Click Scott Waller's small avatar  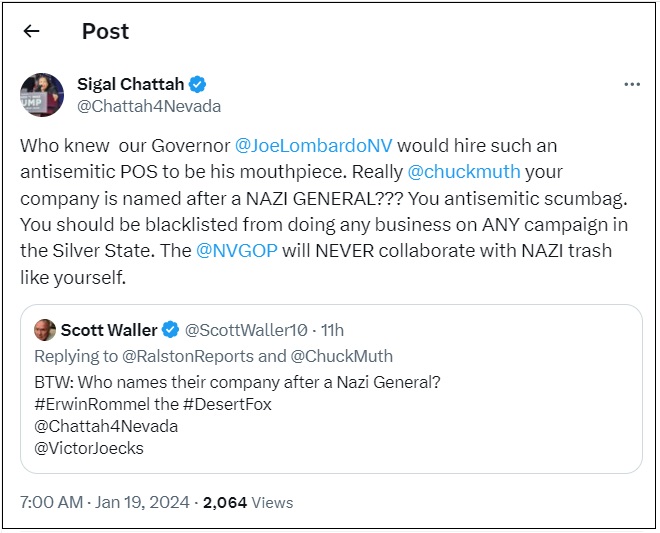pos(45,330)
